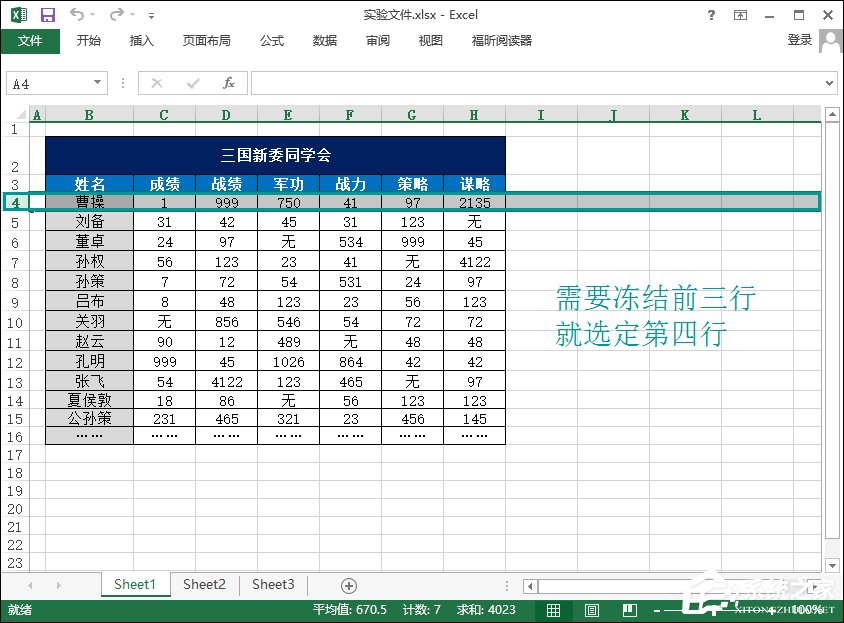
Task: Toggle Page Break Preview in the status bar
Action: coord(630,610)
